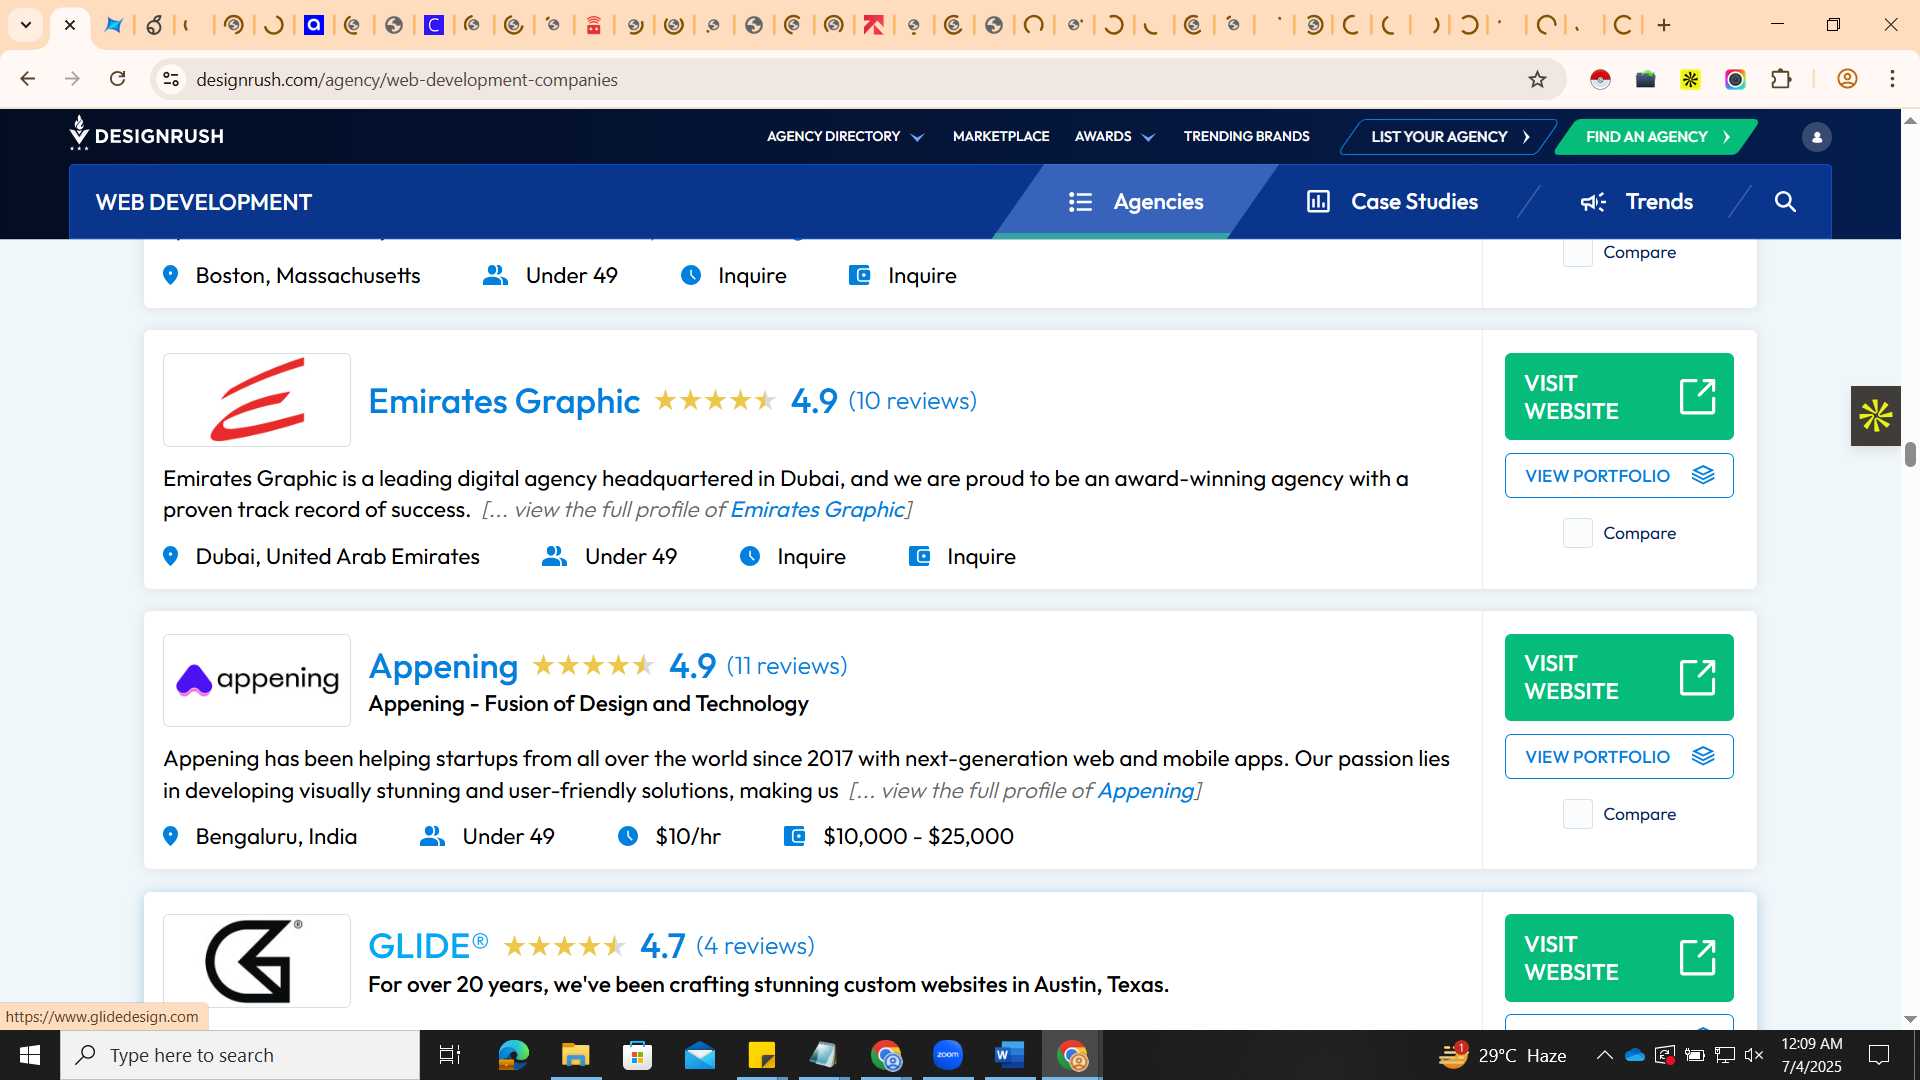This screenshot has width=1920, height=1080.
Task: Open Task View on taskbar
Action: 450,1055
